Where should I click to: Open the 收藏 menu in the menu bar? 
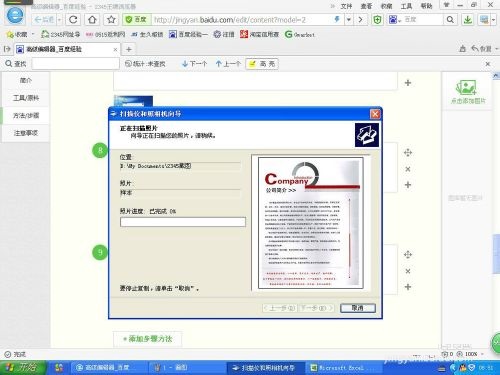pos(386,6)
